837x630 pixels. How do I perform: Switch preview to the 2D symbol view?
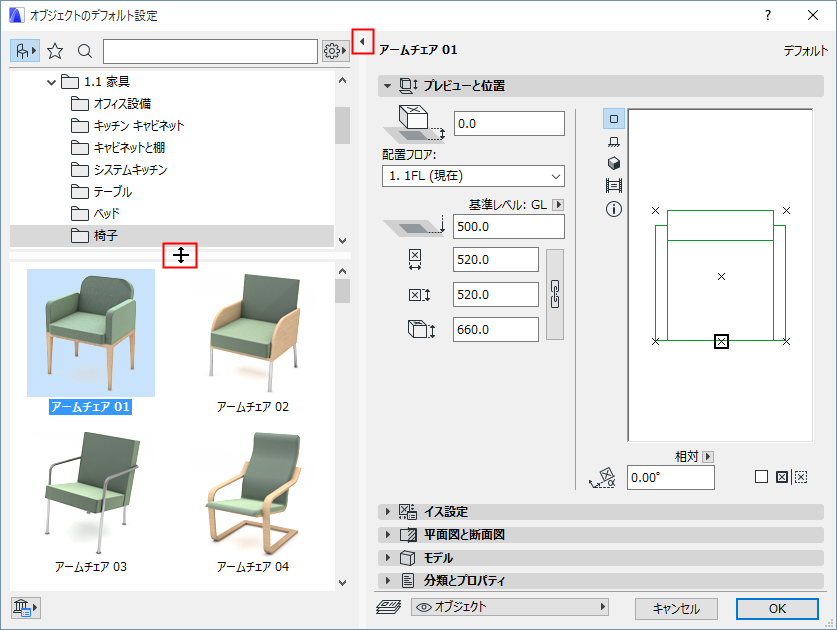click(x=613, y=118)
